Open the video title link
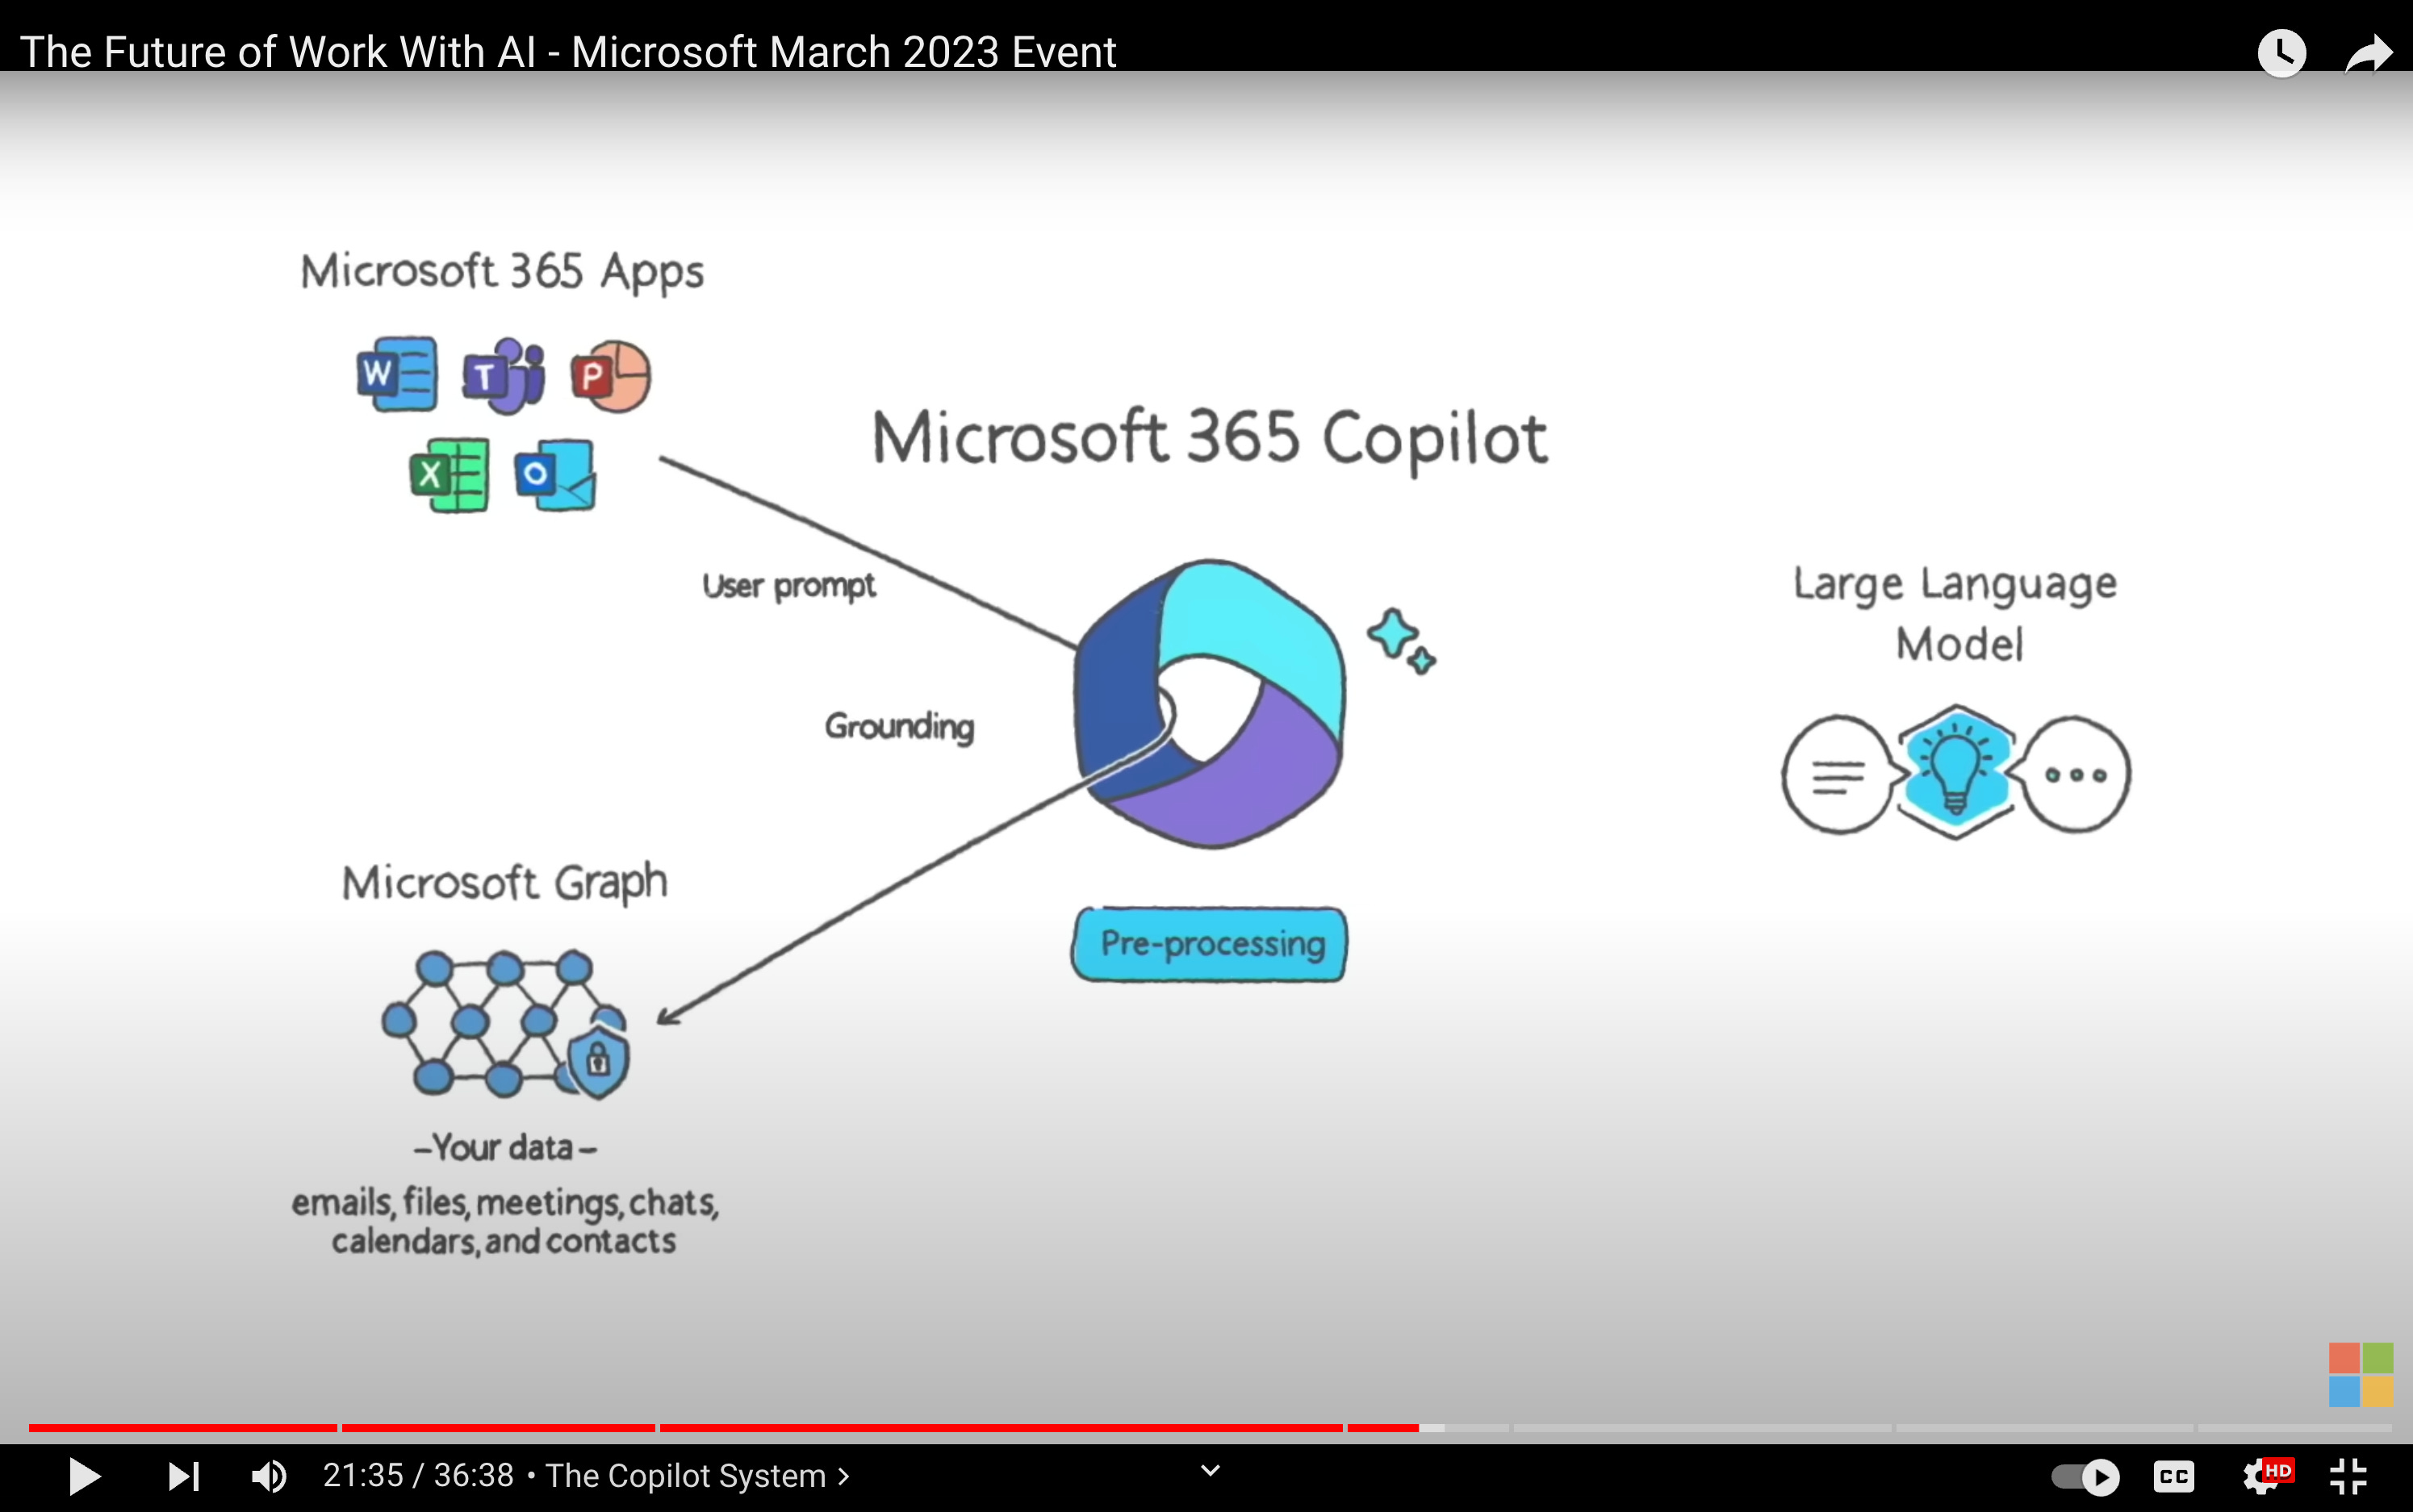This screenshot has height=1512, width=2413. pyautogui.click(x=568, y=52)
